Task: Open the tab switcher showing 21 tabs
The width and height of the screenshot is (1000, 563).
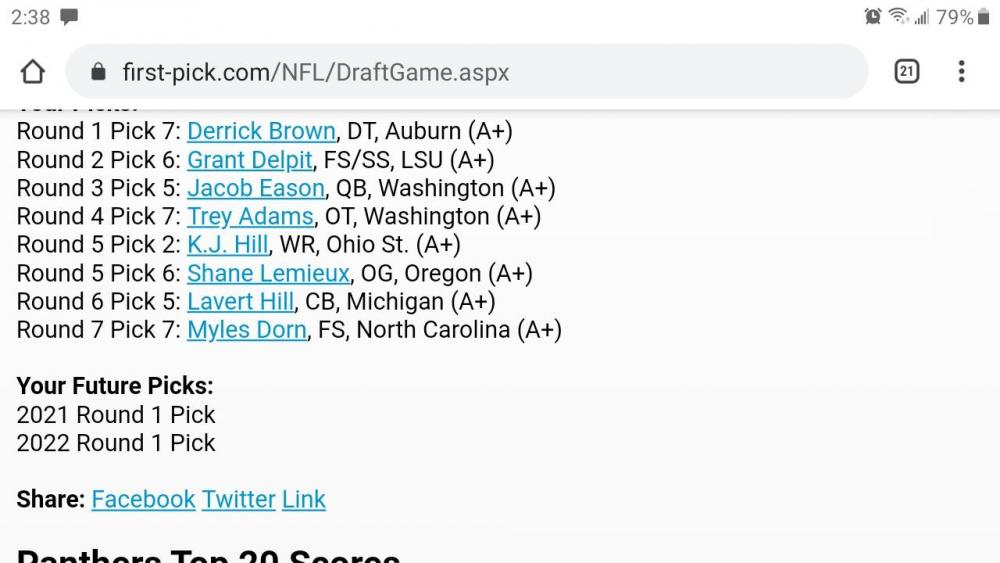Action: 906,71
